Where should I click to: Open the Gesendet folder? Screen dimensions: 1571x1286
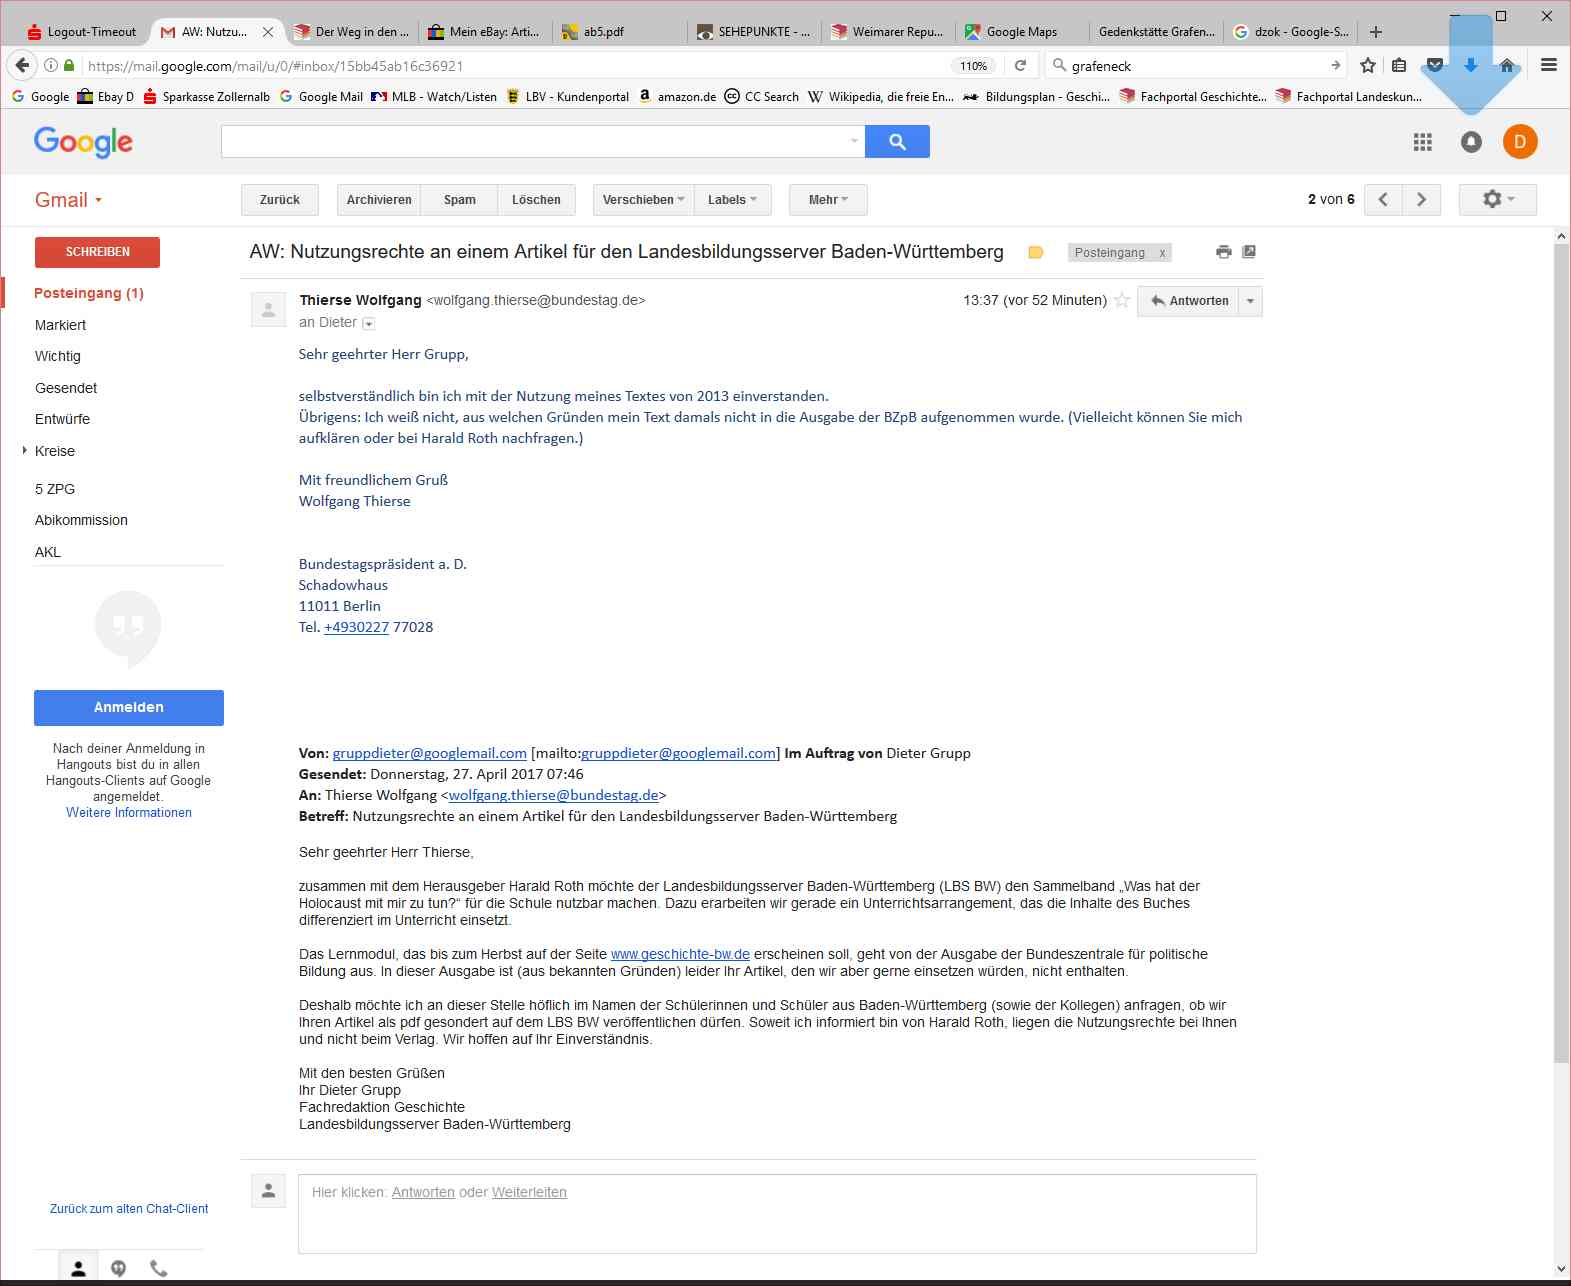[x=66, y=388]
